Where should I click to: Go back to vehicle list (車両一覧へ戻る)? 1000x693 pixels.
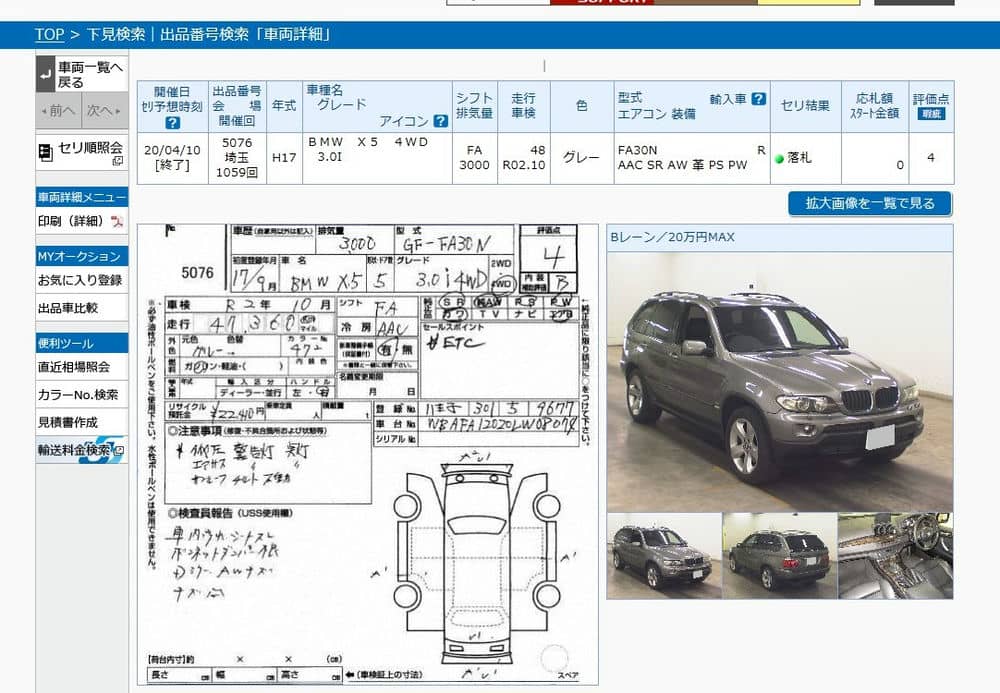82,75
